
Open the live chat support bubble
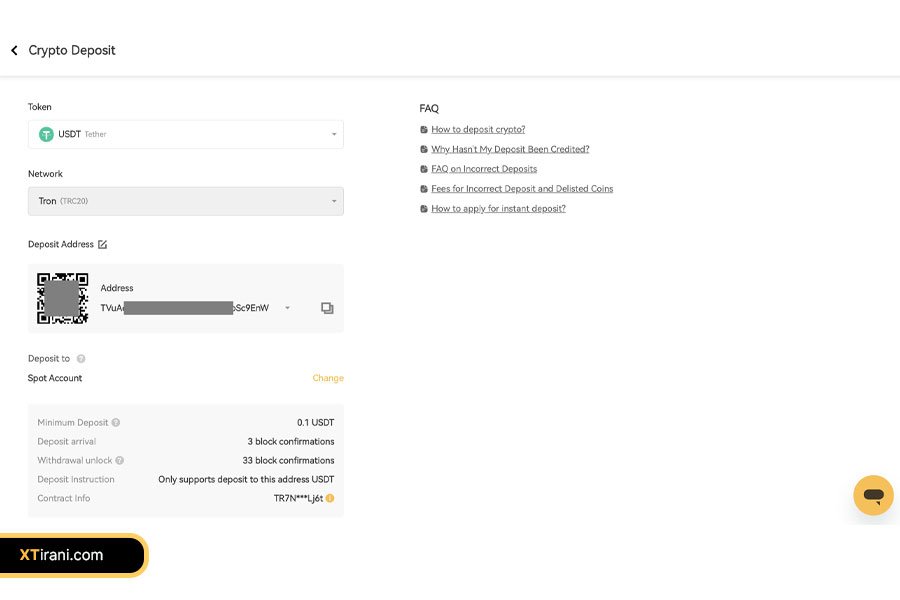click(x=873, y=495)
